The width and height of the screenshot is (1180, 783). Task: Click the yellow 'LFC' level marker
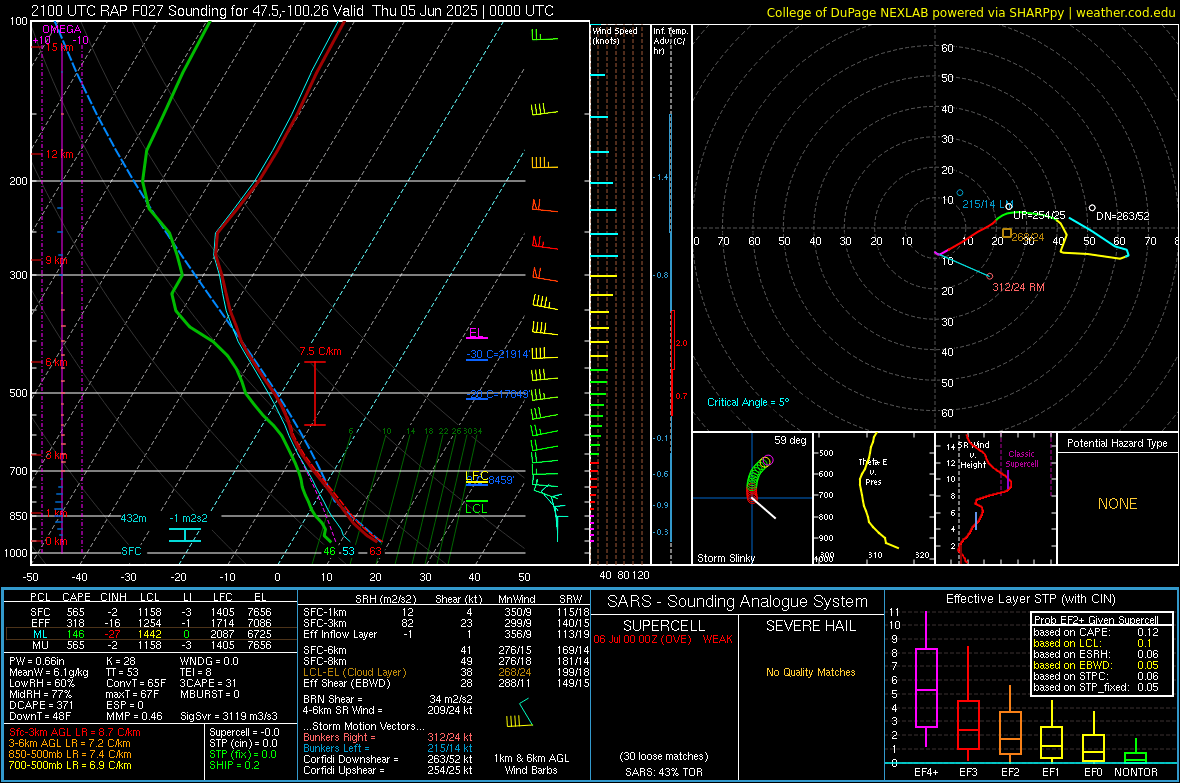click(476, 476)
